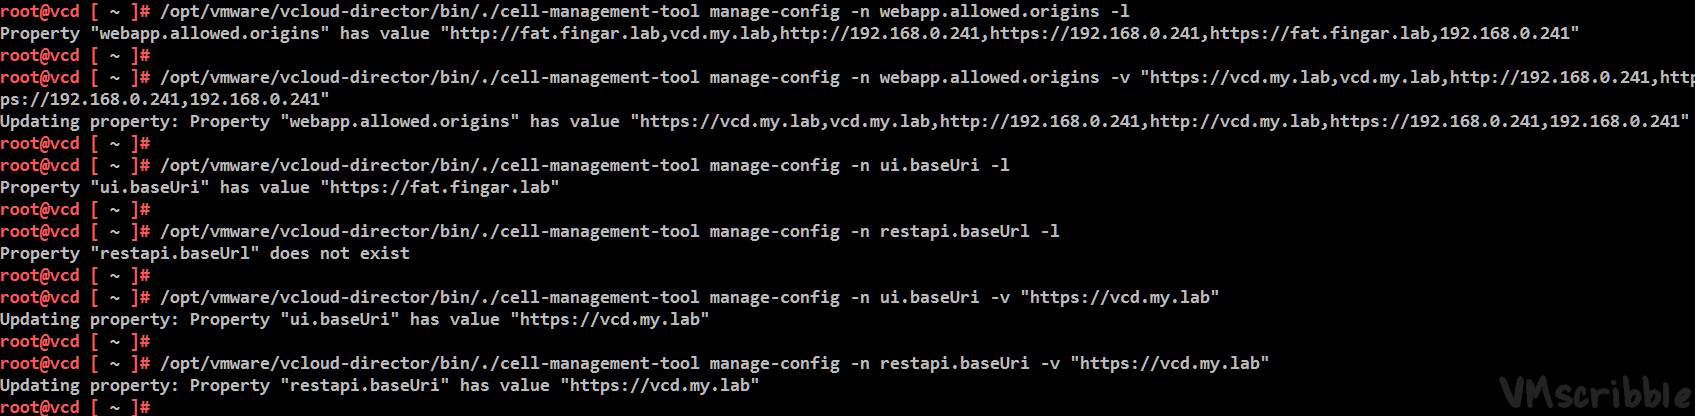This screenshot has height=416, width=1695.
Task: Click the ui.baseUri -l listing command
Action: point(584,165)
